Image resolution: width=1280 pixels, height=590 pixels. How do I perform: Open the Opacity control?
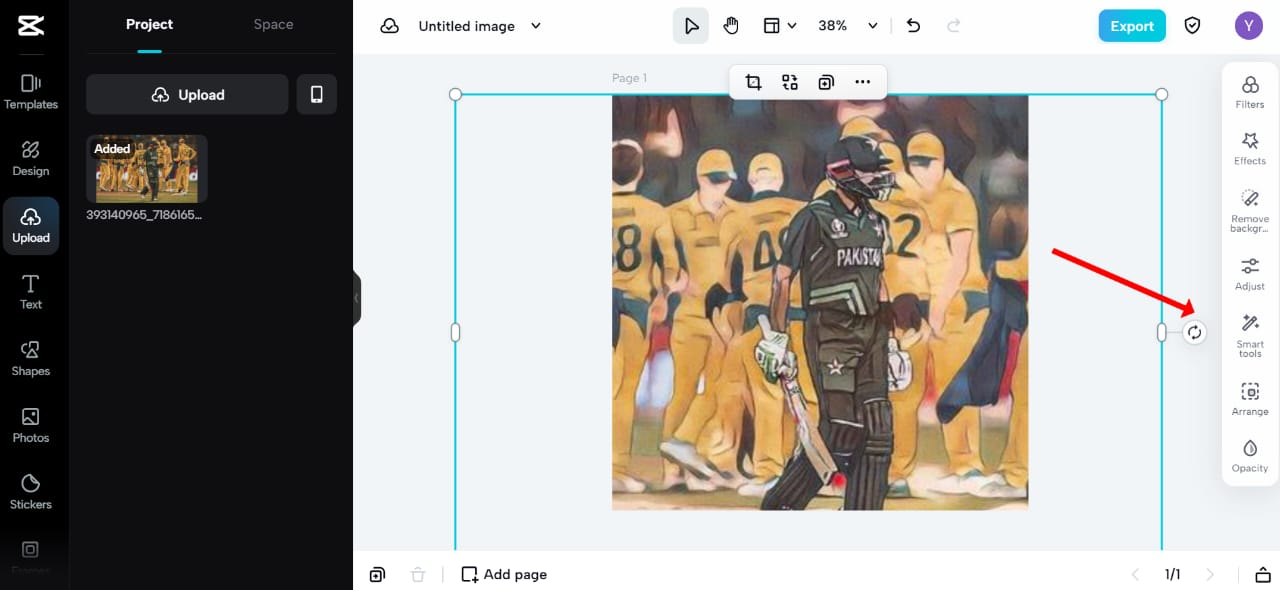pyautogui.click(x=1250, y=455)
